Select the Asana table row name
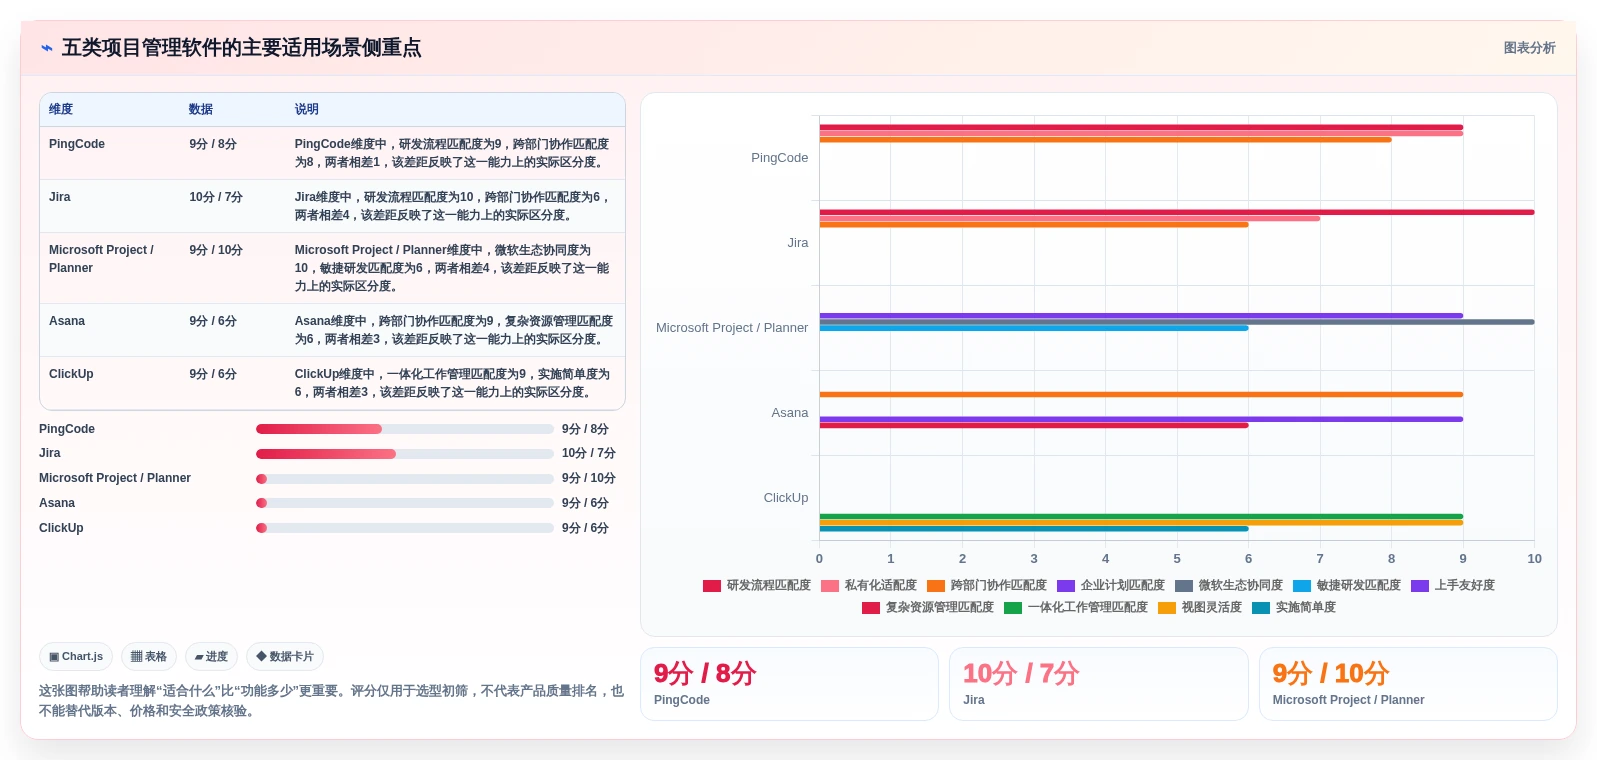Image resolution: width=1597 pixels, height=760 pixels. [x=67, y=321]
